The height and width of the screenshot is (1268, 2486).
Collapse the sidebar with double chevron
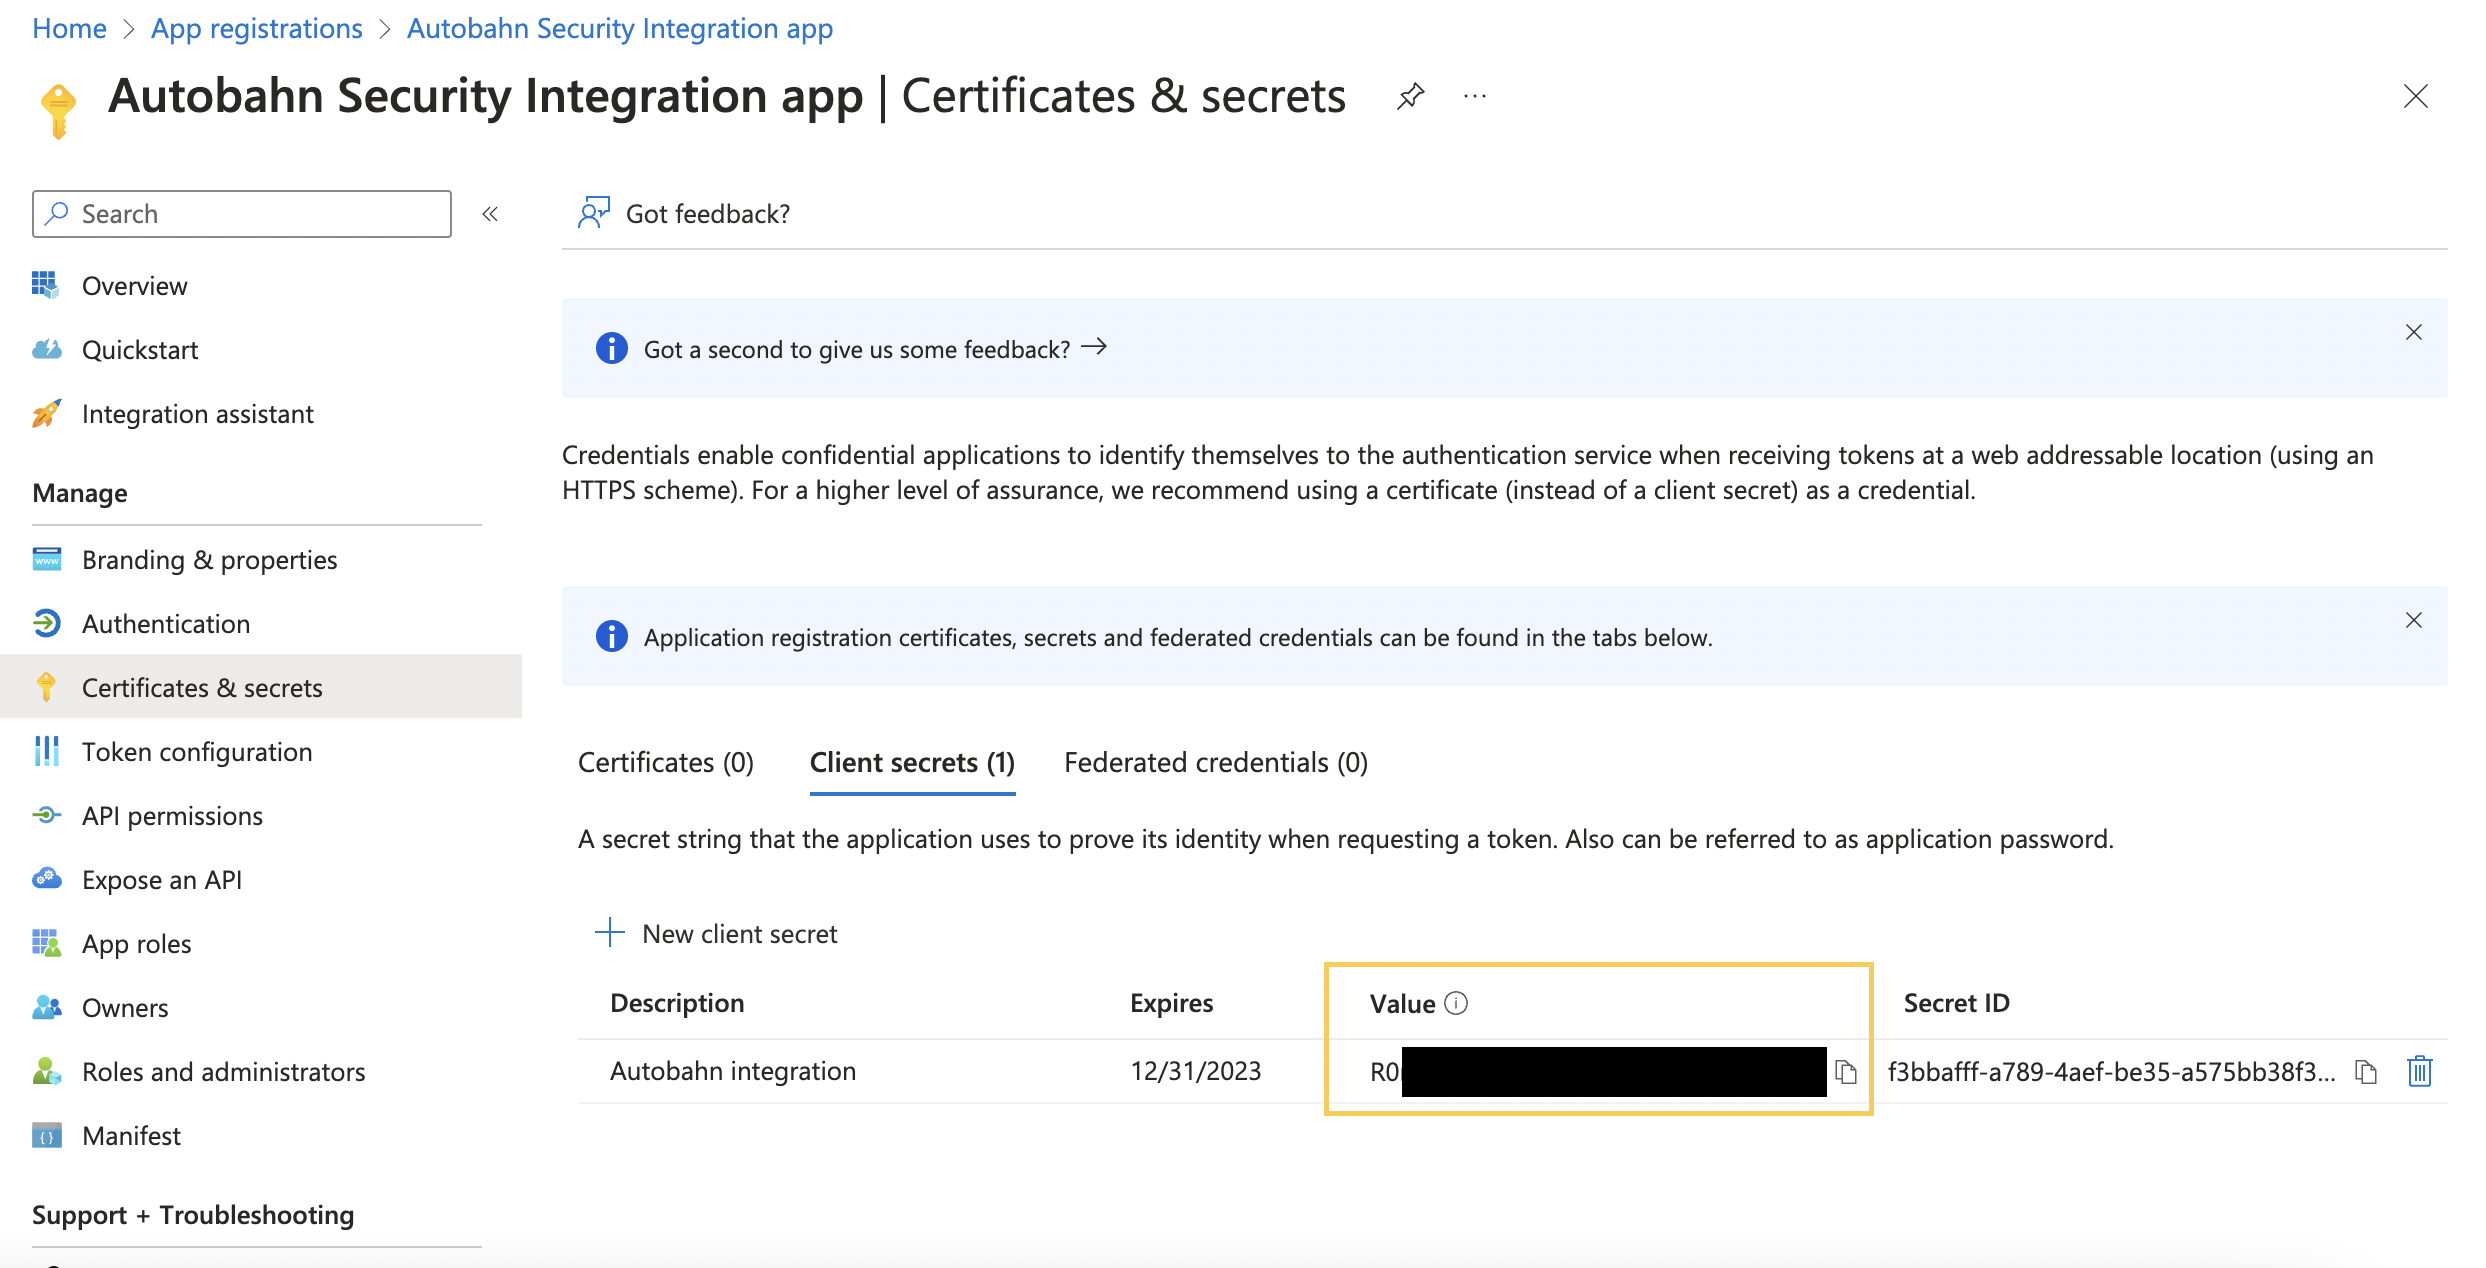[490, 214]
